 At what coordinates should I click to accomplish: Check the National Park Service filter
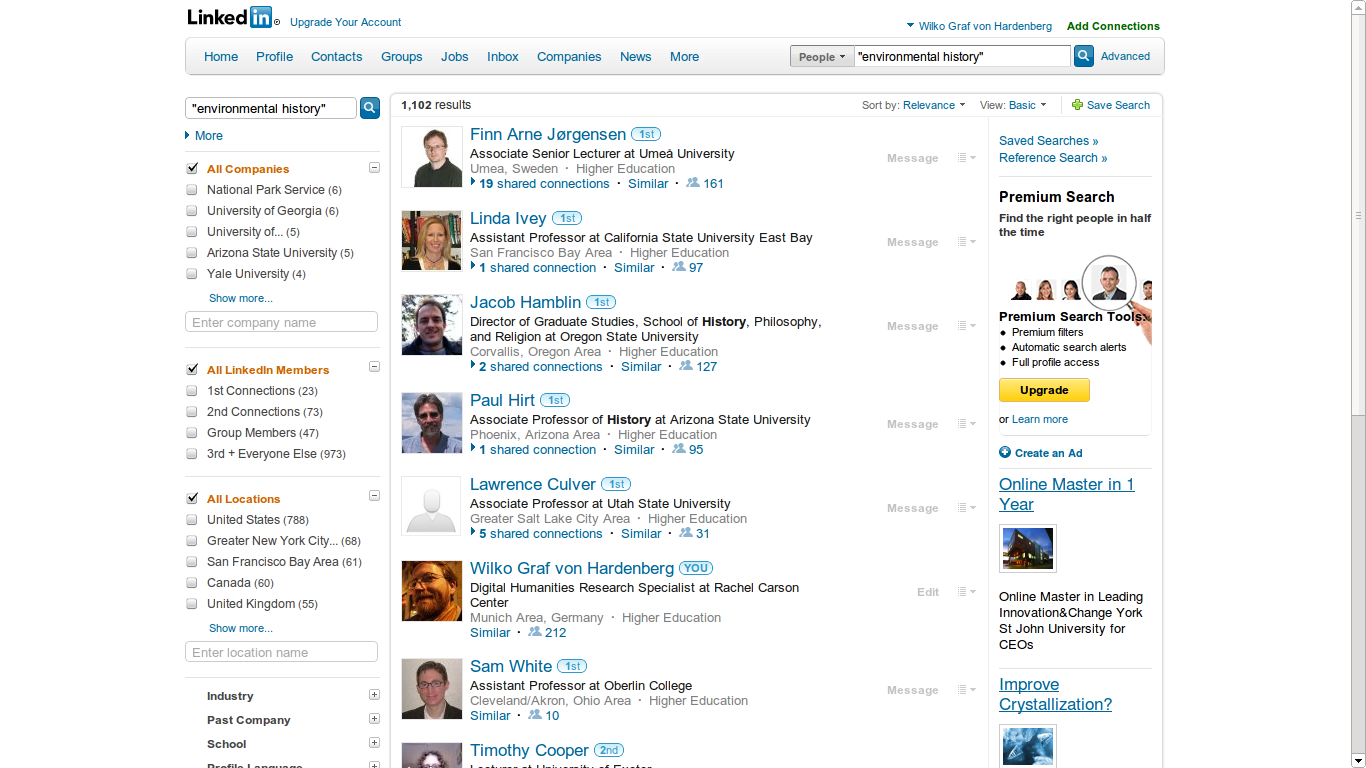coord(192,190)
